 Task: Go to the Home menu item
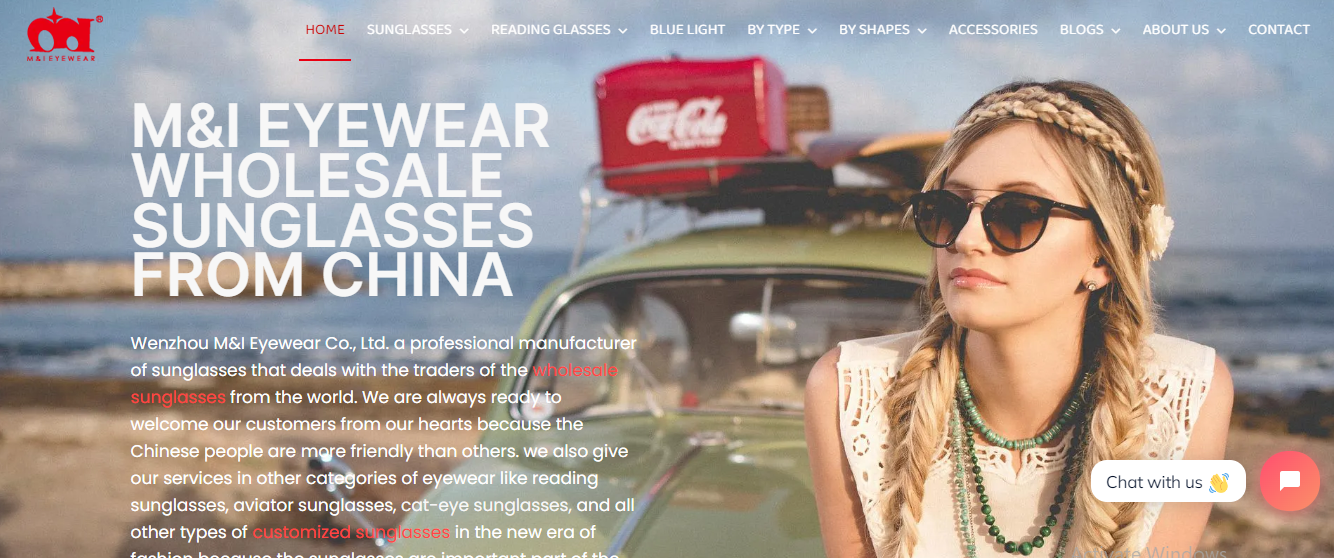coord(325,30)
